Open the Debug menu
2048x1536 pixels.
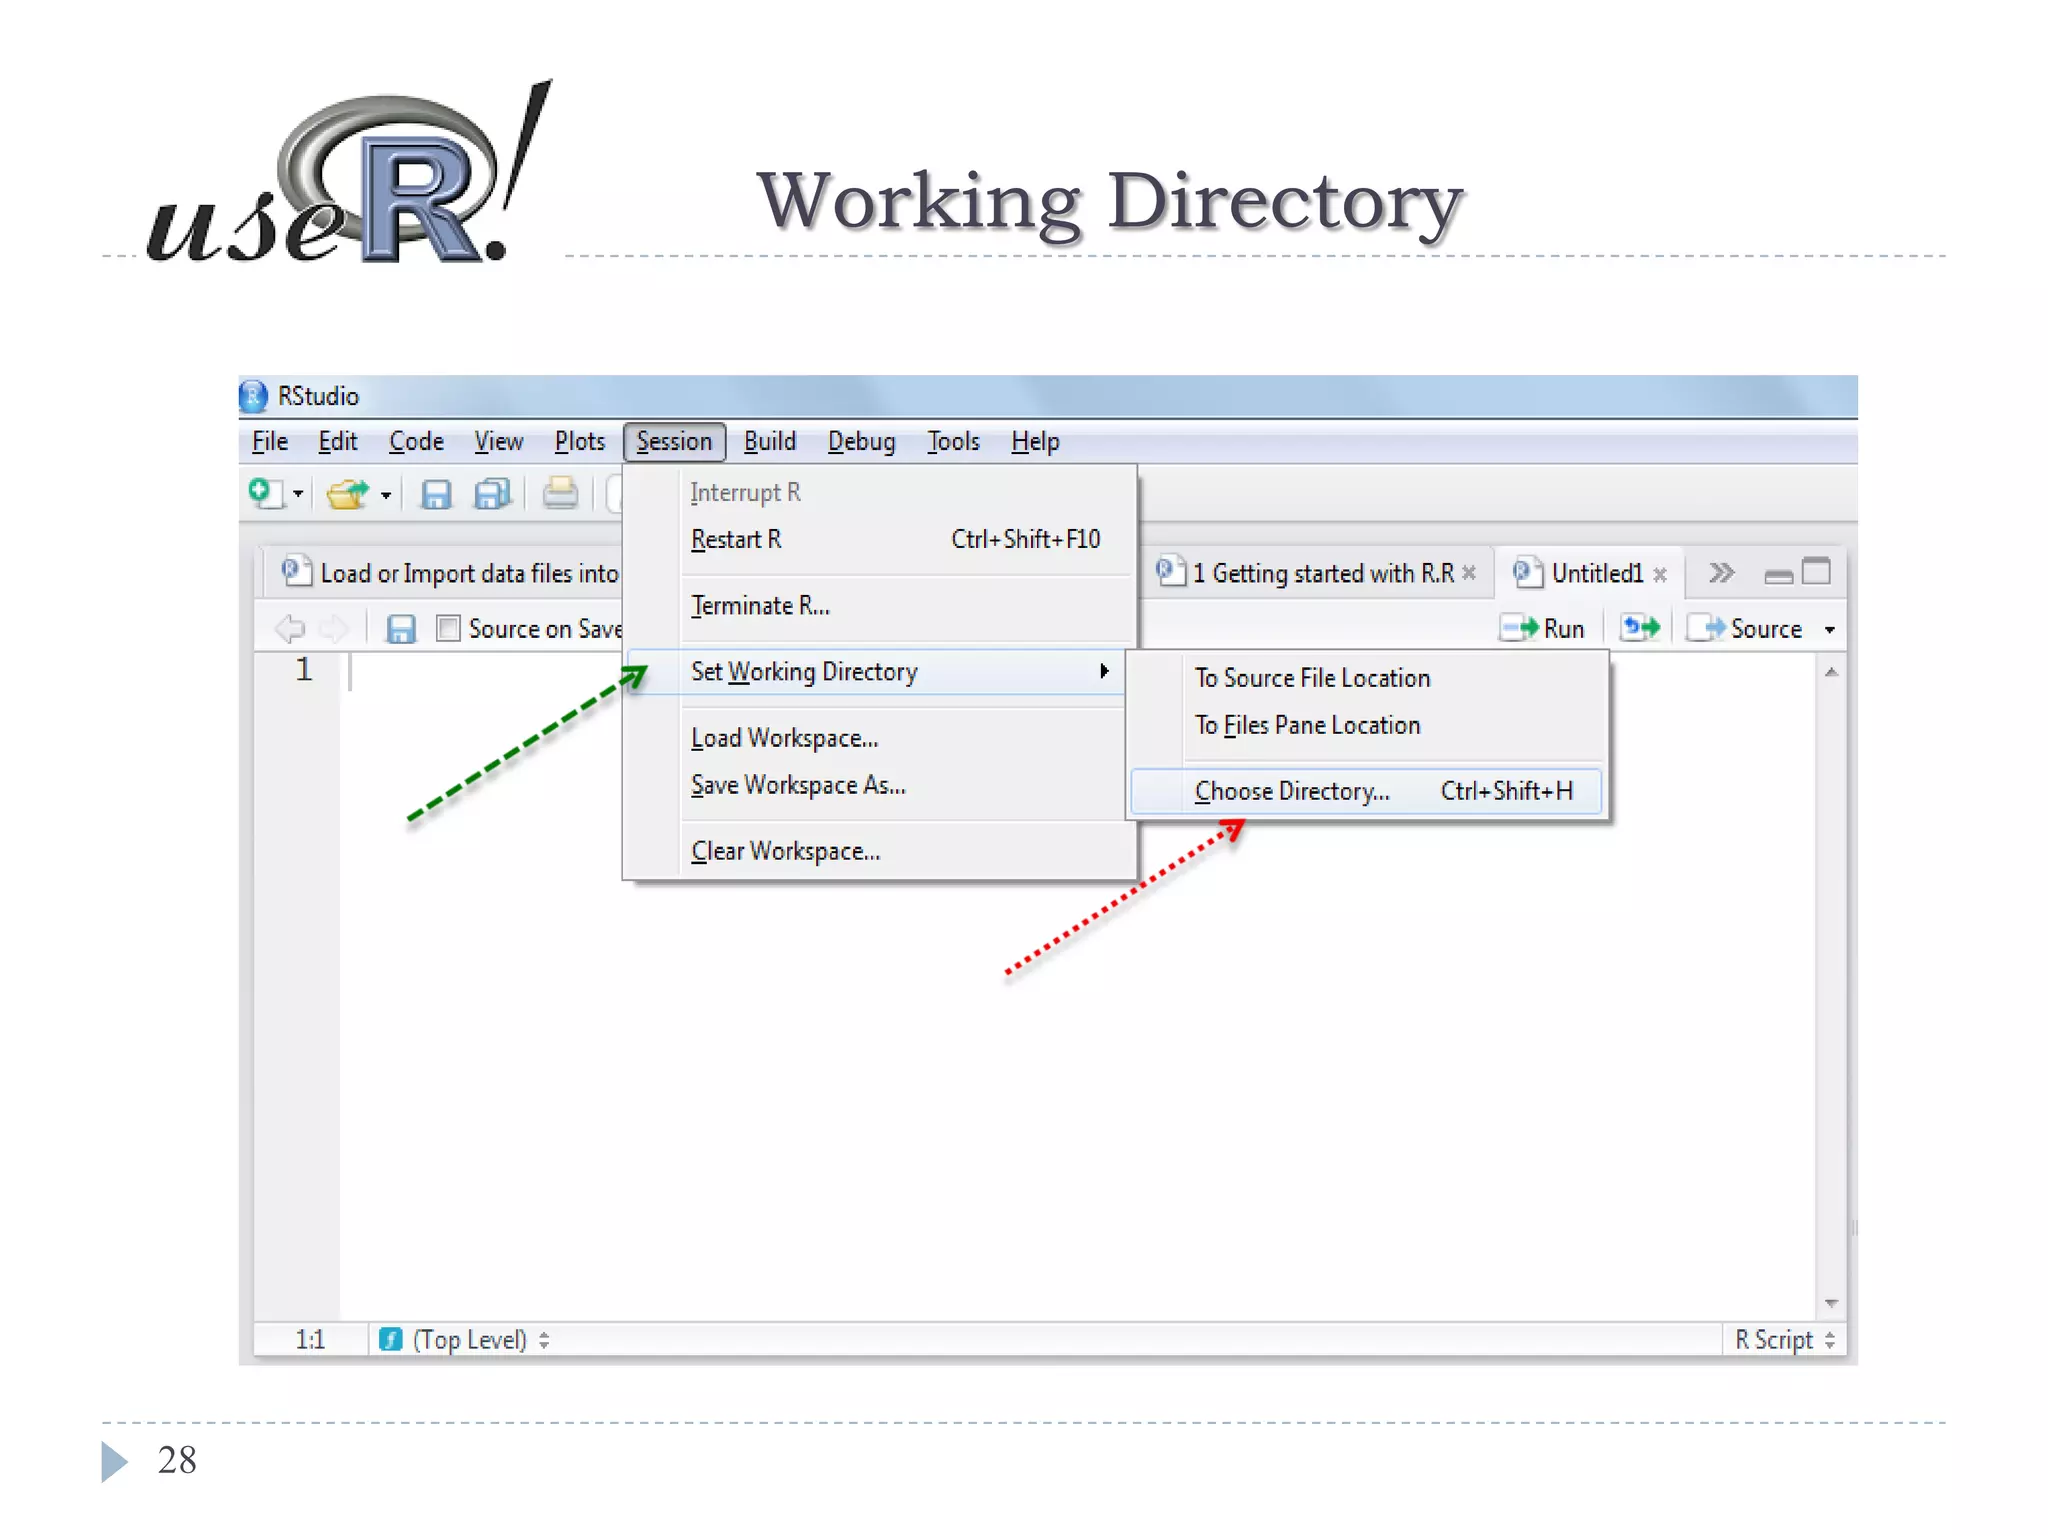pos(861,441)
